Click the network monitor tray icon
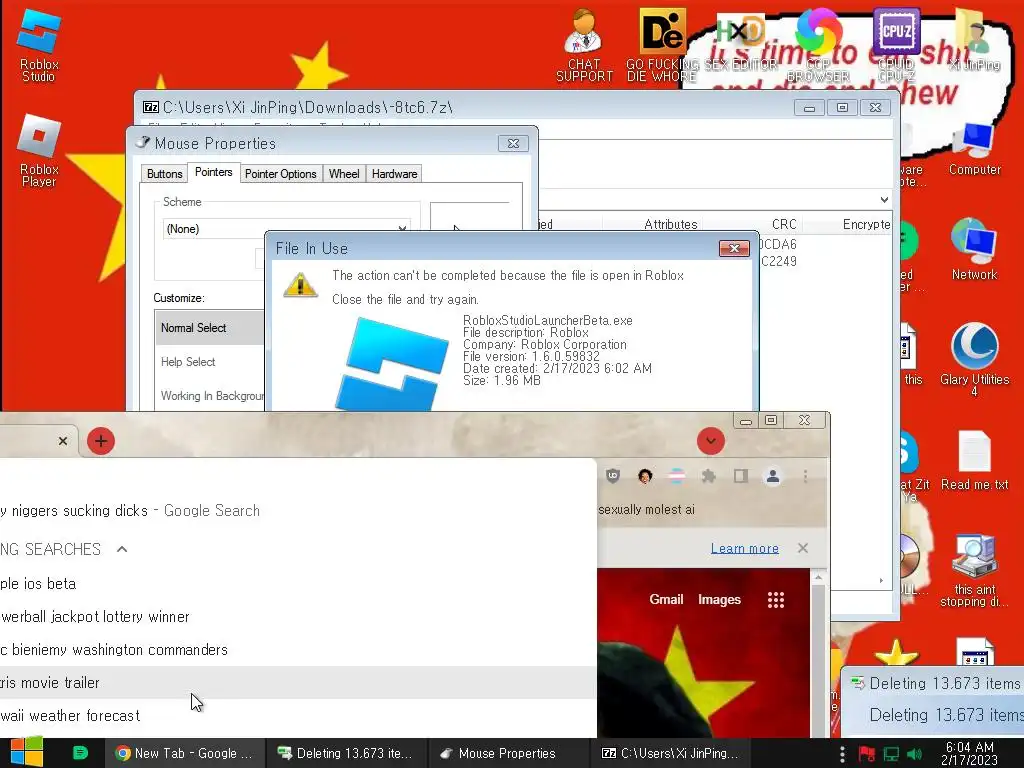Screen dimensions: 1024x768 [x=891, y=754]
